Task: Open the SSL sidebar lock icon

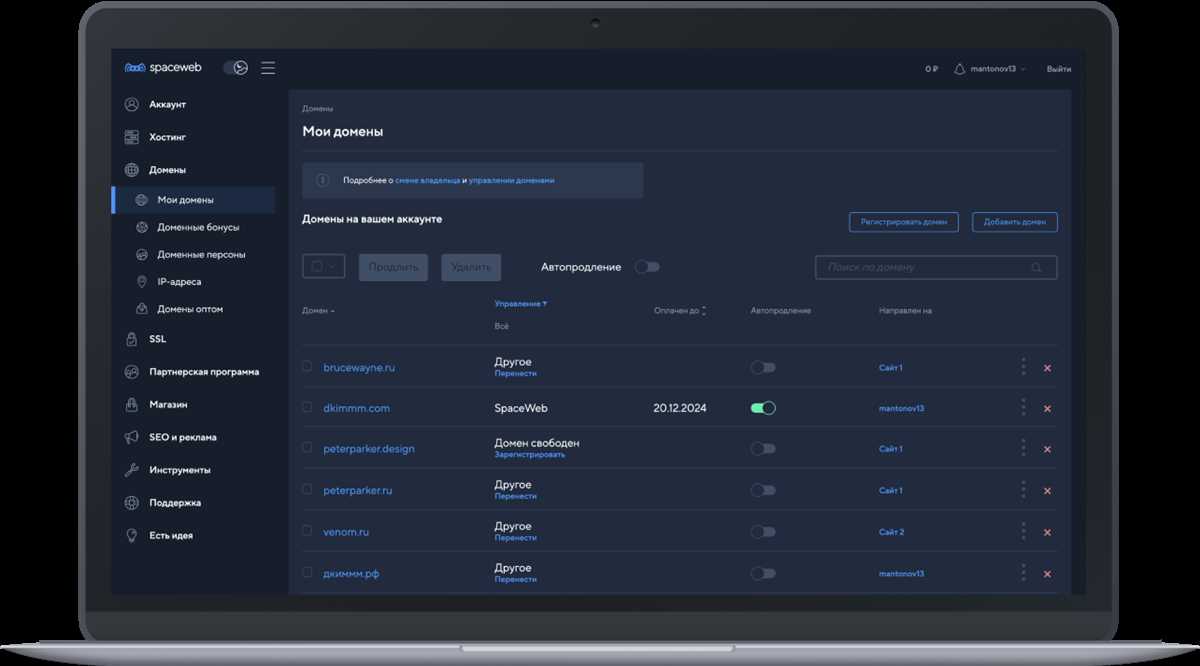Action: coord(131,339)
